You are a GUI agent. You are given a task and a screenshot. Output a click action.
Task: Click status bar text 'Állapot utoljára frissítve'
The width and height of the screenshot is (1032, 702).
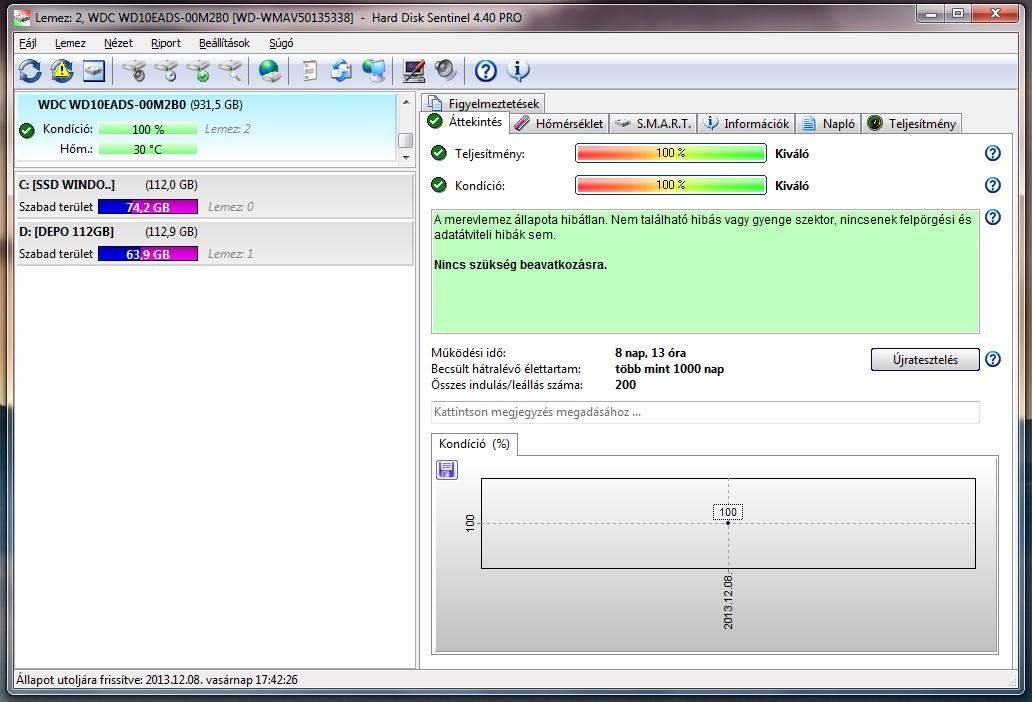coord(79,680)
